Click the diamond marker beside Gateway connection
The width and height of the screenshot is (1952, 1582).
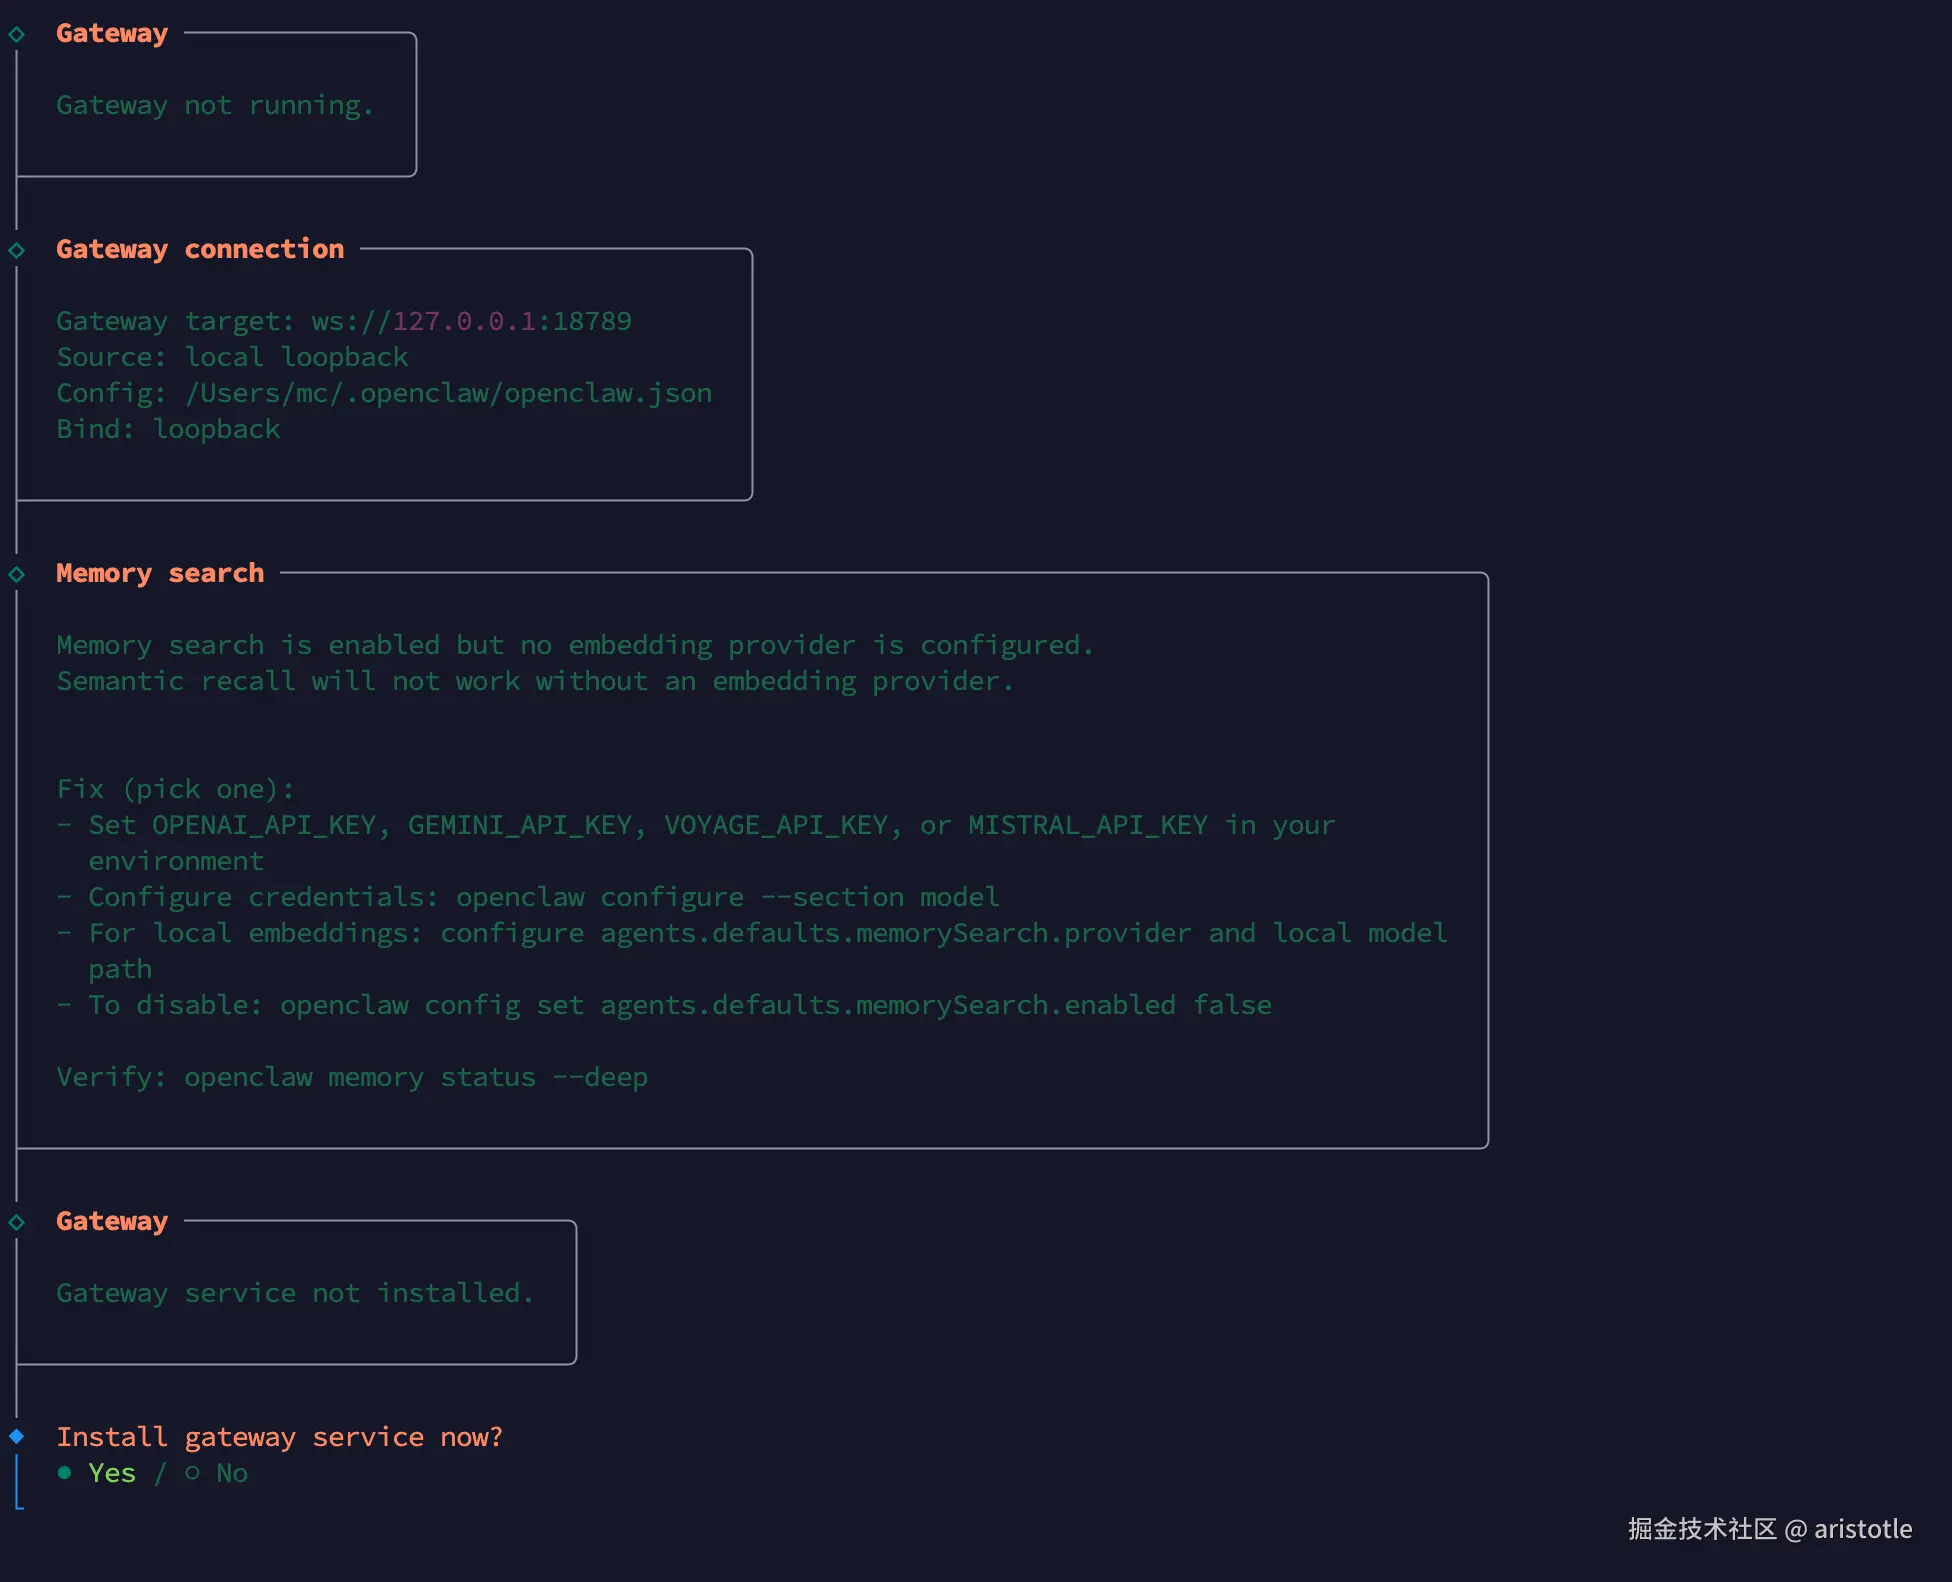[x=17, y=250]
